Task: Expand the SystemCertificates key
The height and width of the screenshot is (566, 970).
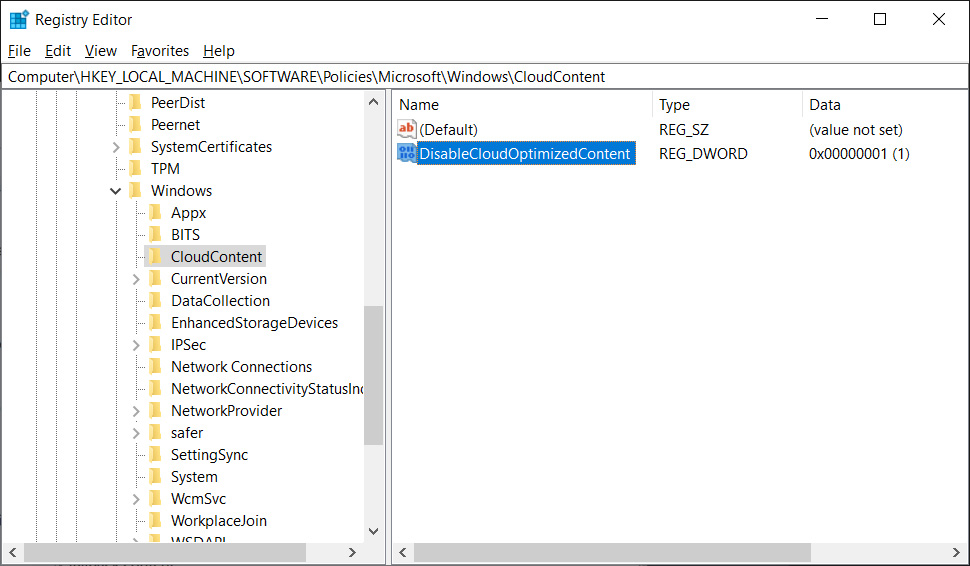Action: [116, 147]
